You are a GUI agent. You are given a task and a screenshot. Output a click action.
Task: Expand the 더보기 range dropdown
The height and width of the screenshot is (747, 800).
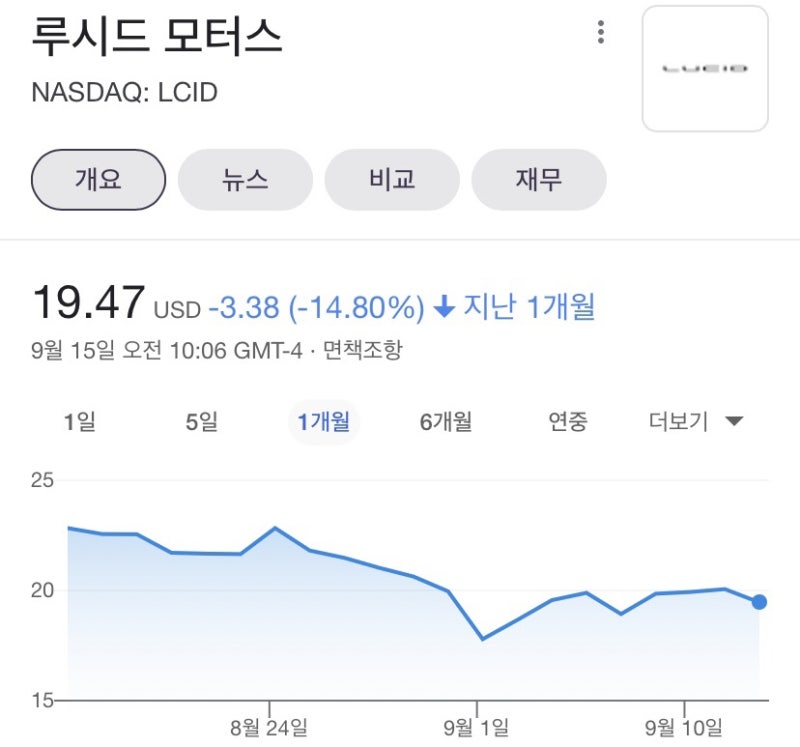click(x=696, y=422)
